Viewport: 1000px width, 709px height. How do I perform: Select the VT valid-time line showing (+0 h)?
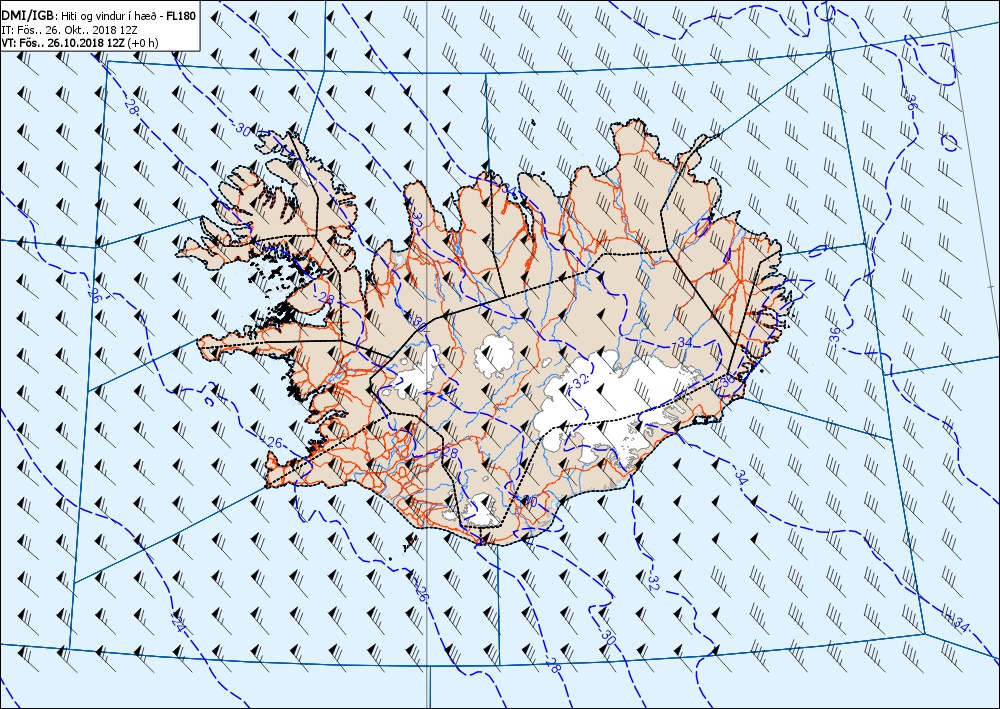(80, 43)
